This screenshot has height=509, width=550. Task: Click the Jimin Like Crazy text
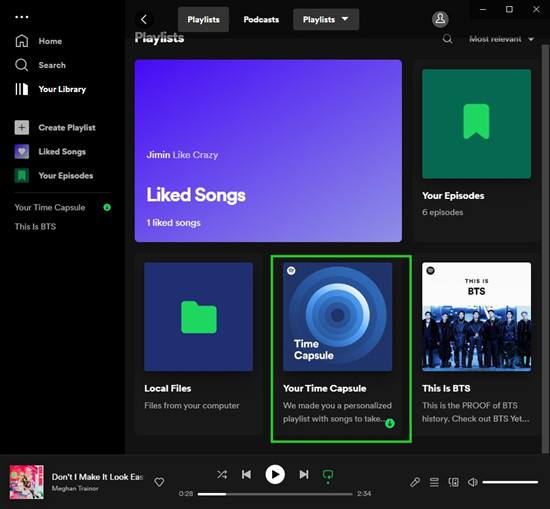(182, 155)
